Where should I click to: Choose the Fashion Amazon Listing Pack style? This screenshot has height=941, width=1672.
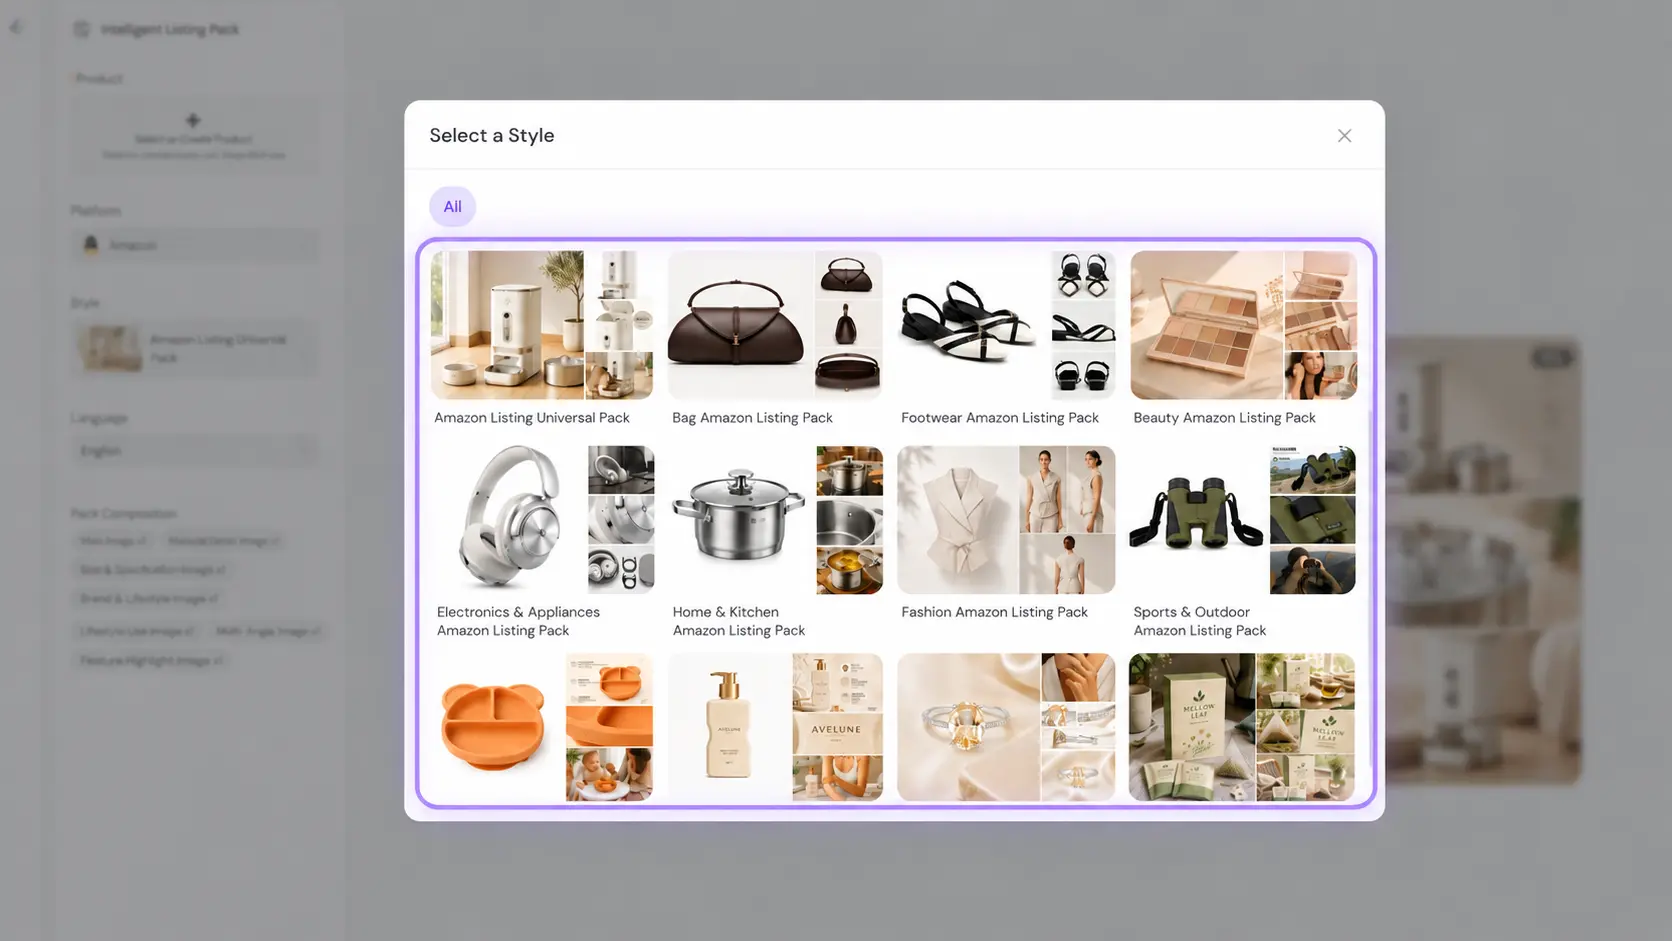(x=1006, y=533)
